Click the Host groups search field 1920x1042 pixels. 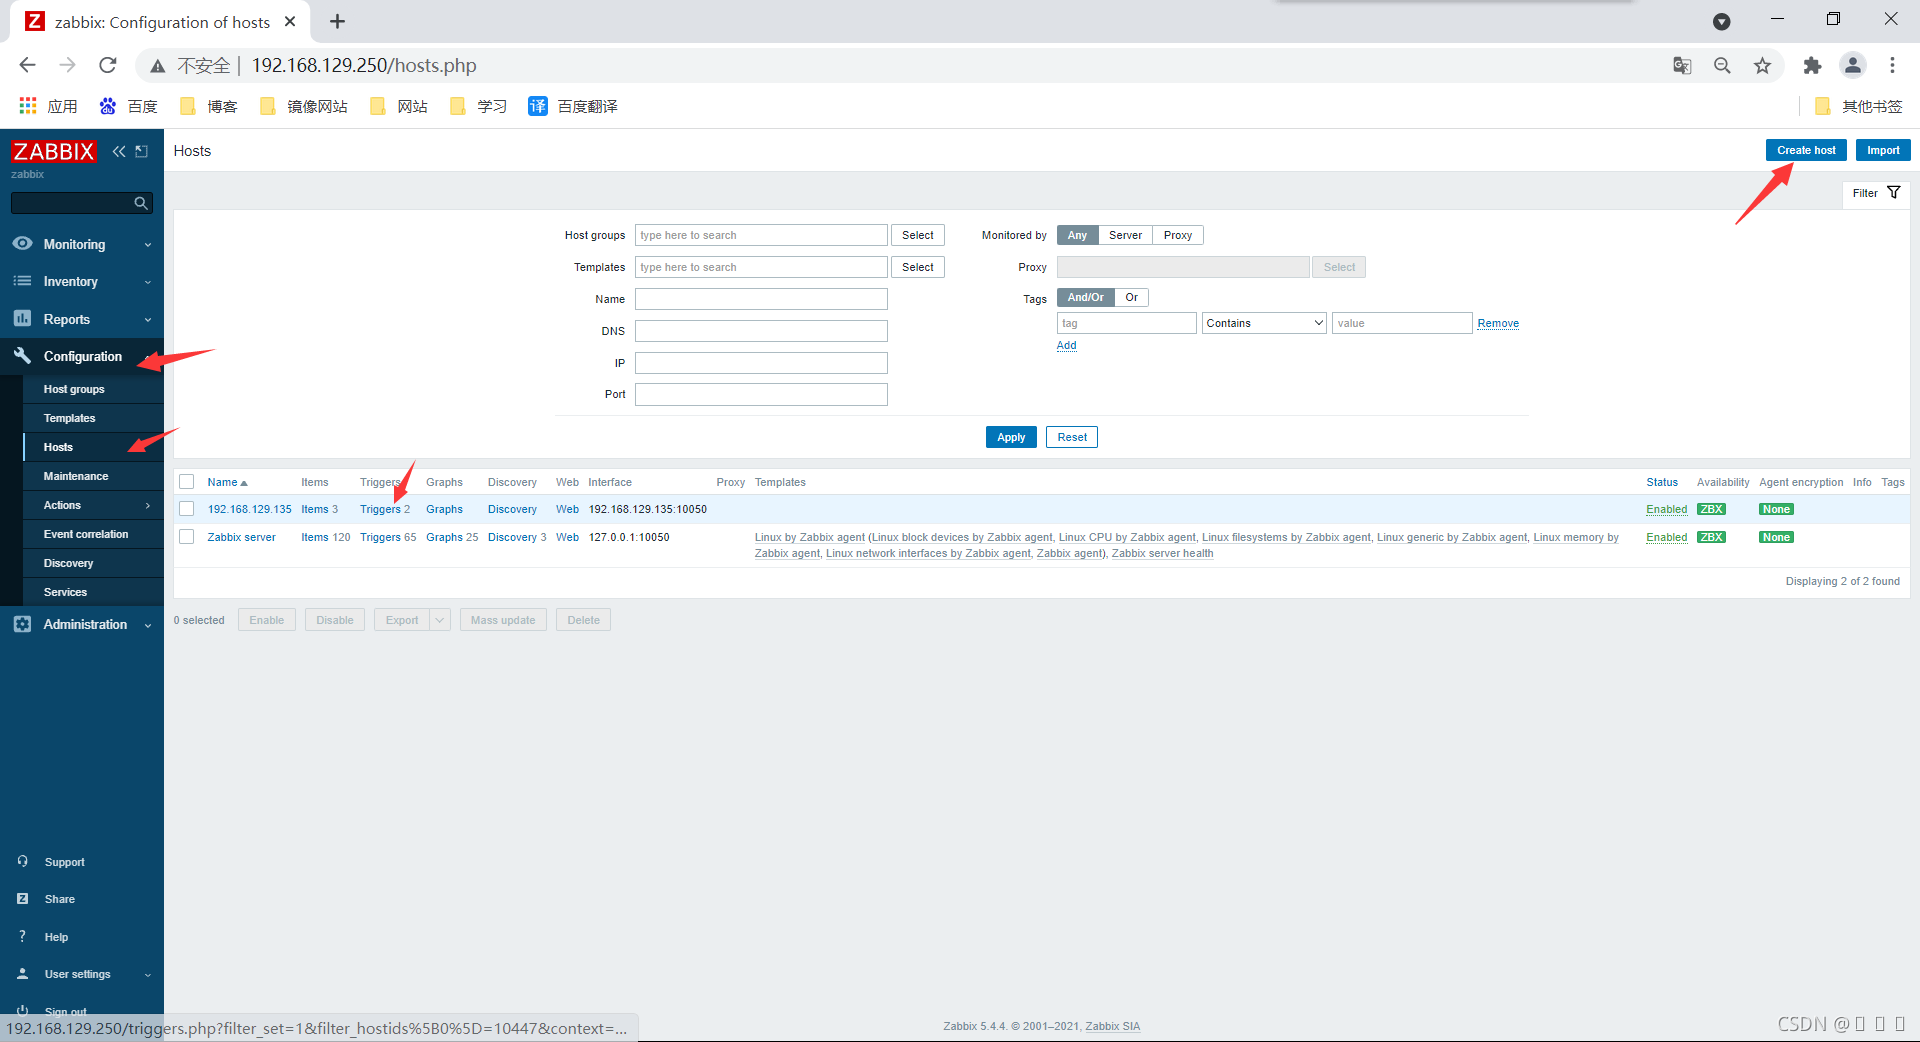[761, 235]
